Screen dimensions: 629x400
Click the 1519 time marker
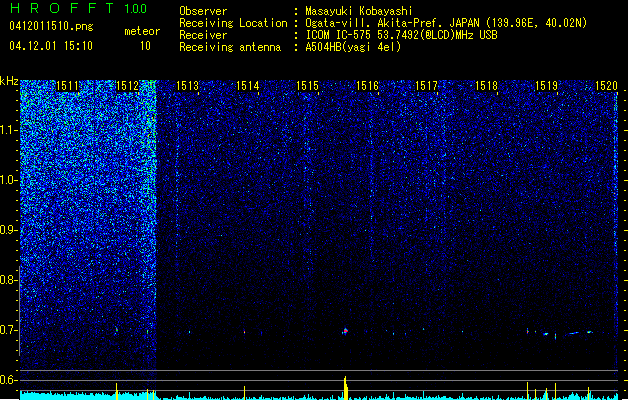coord(546,86)
